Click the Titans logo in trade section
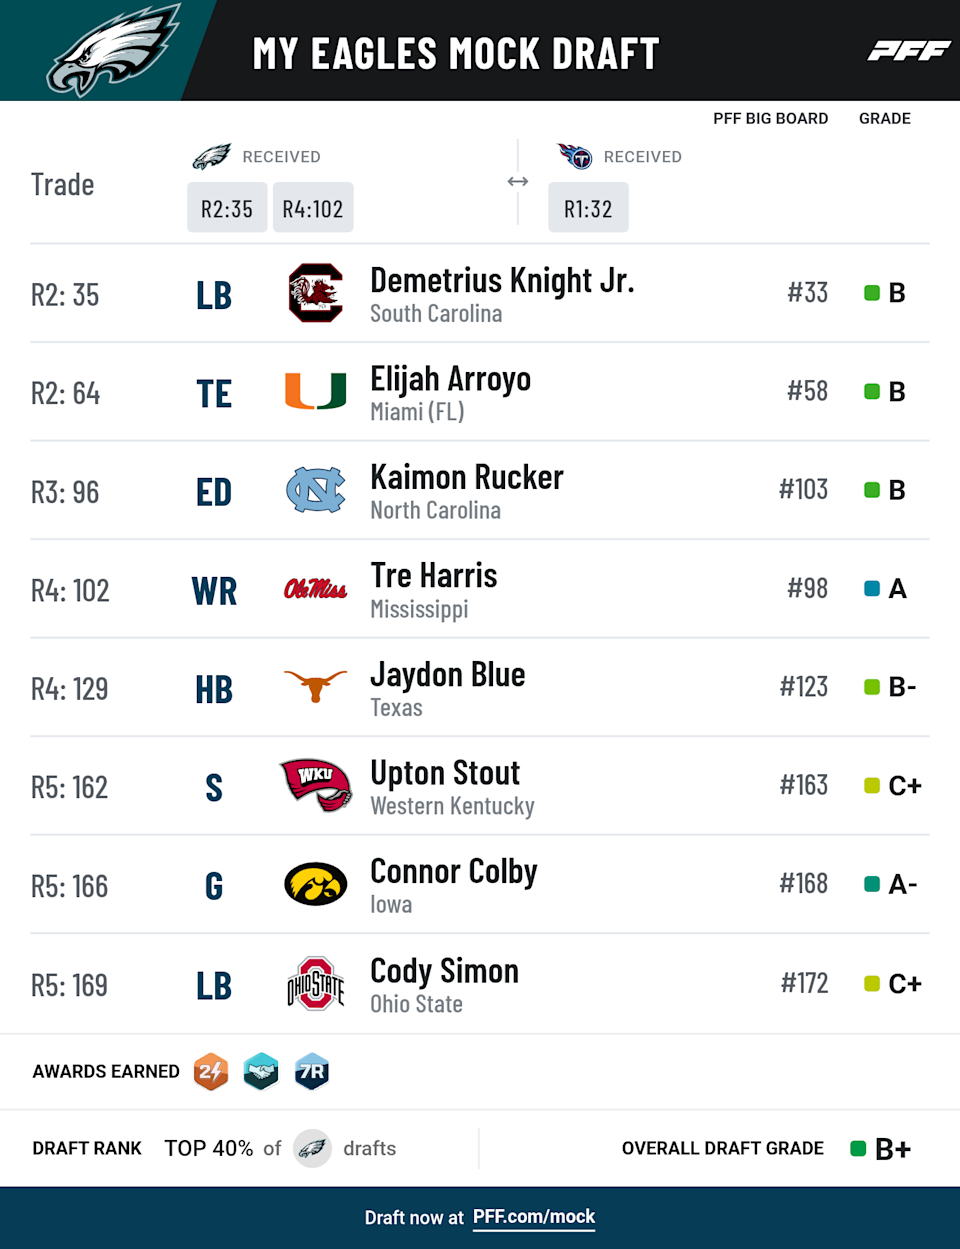This screenshot has height=1249, width=960. (575, 156)
